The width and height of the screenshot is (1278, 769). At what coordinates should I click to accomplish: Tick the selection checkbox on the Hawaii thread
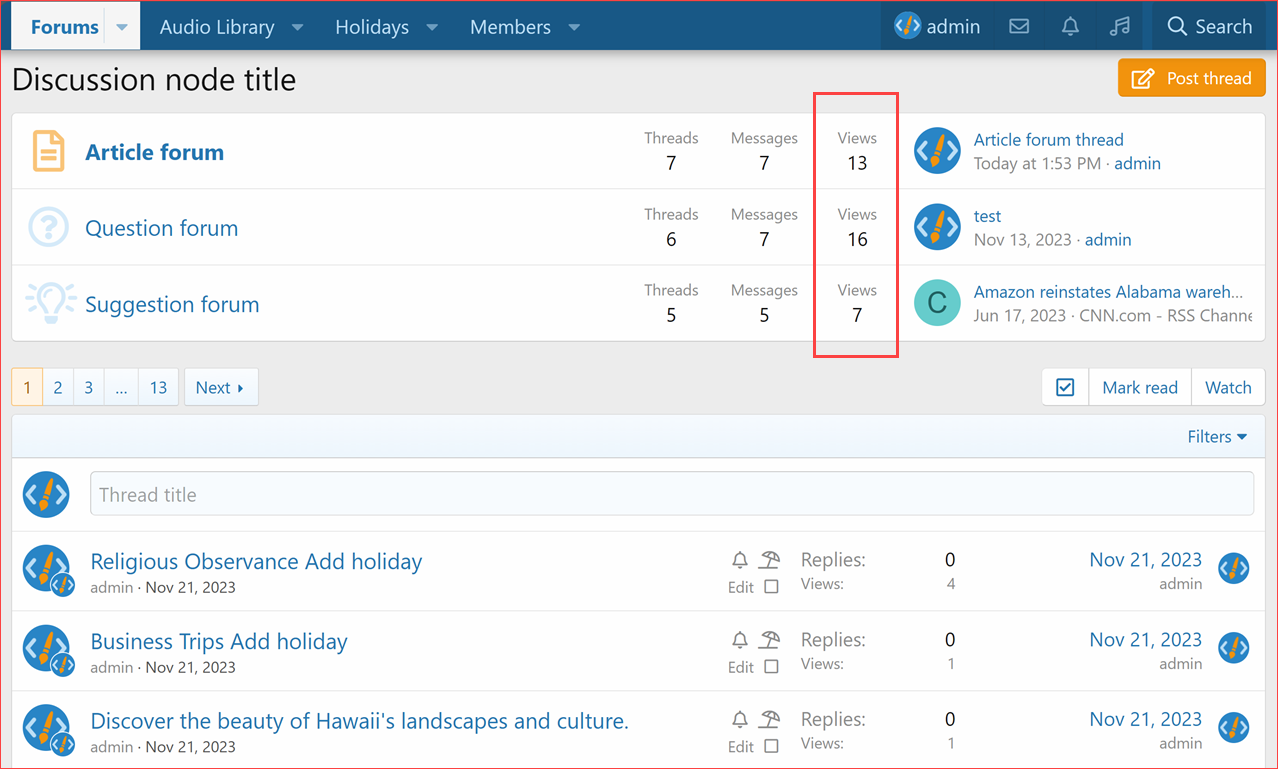click(x=772, y=746)
